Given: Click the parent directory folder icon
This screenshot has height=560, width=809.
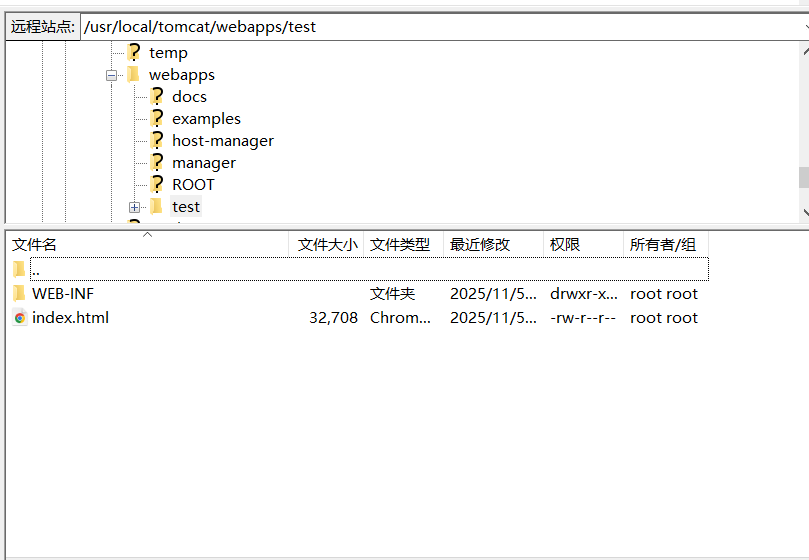Looking at the screenshot, I should 19,269.
